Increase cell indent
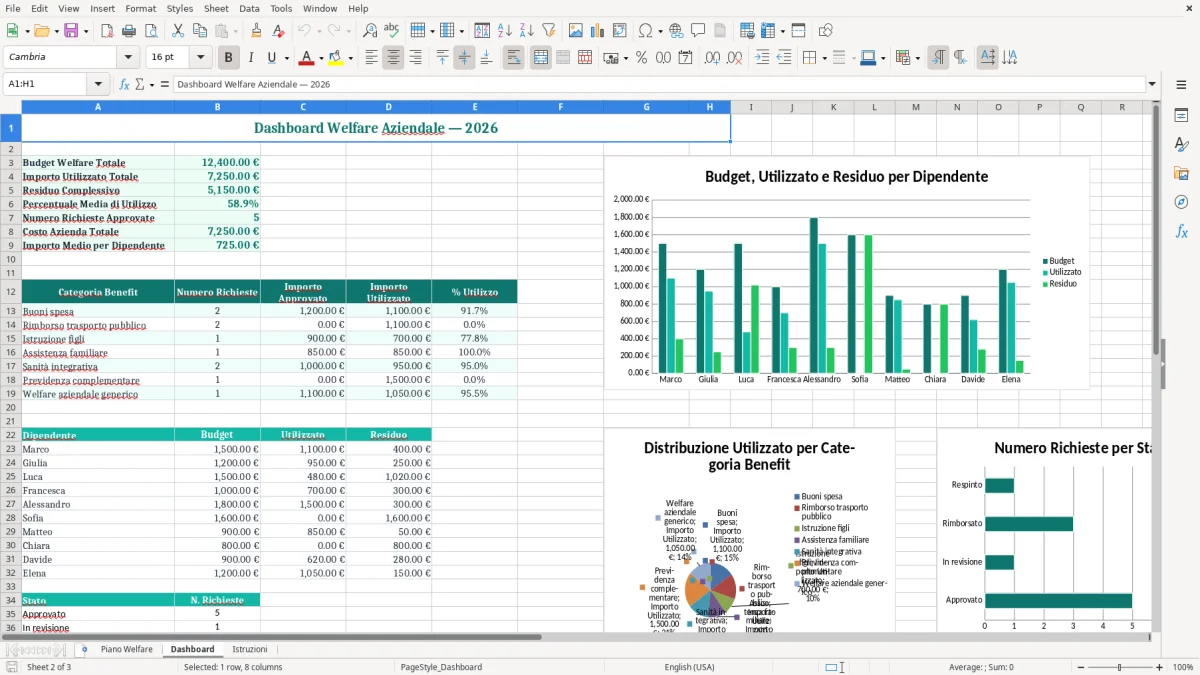Viewport: 1200px width, 675px height. [x=762, y=58]
